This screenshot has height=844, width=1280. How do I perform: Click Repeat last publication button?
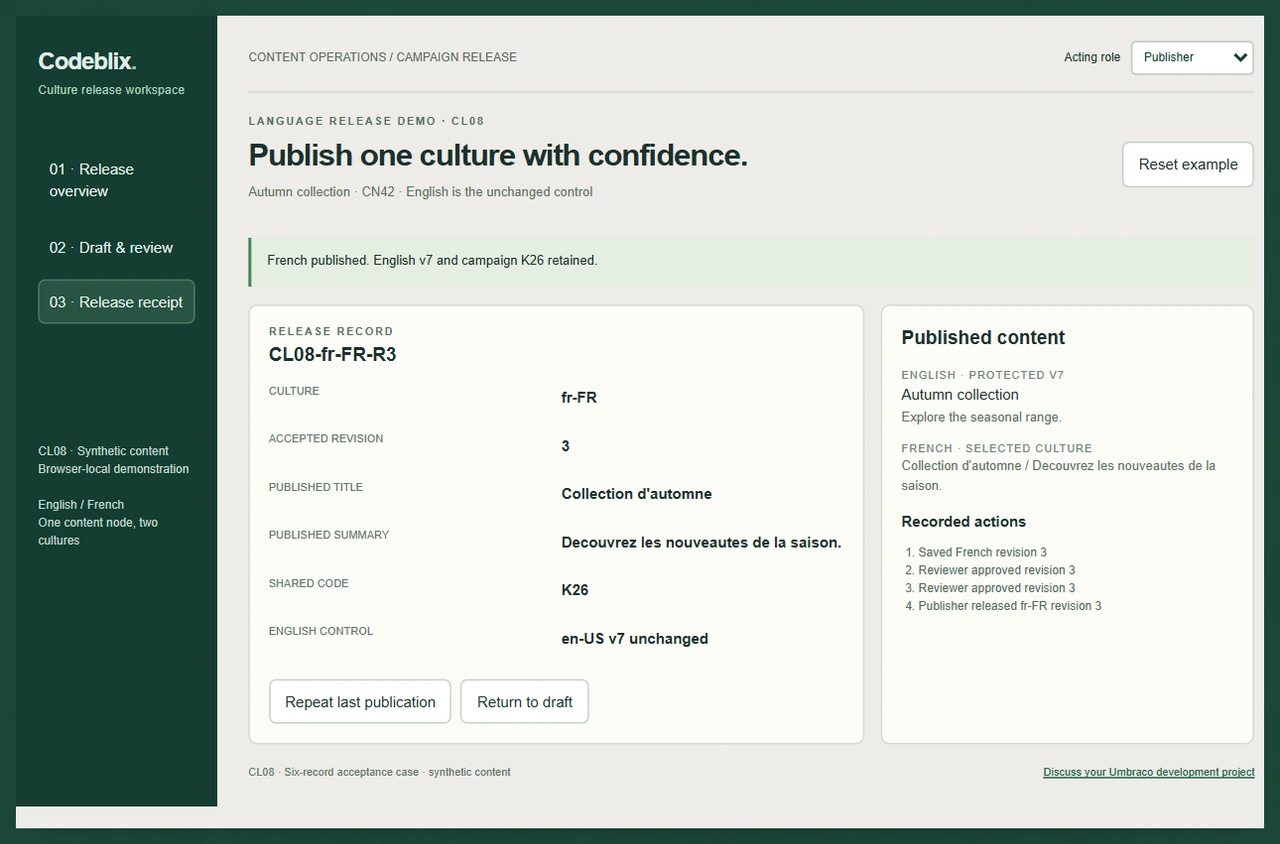tap(360, 702)
